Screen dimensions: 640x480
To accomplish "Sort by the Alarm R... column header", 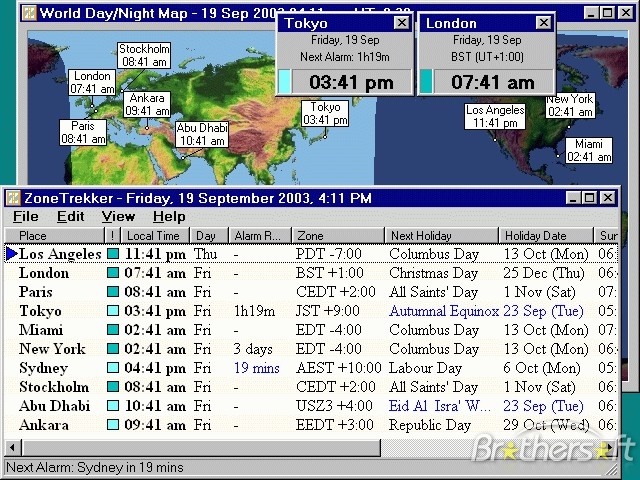I will [x=260, y=236].
